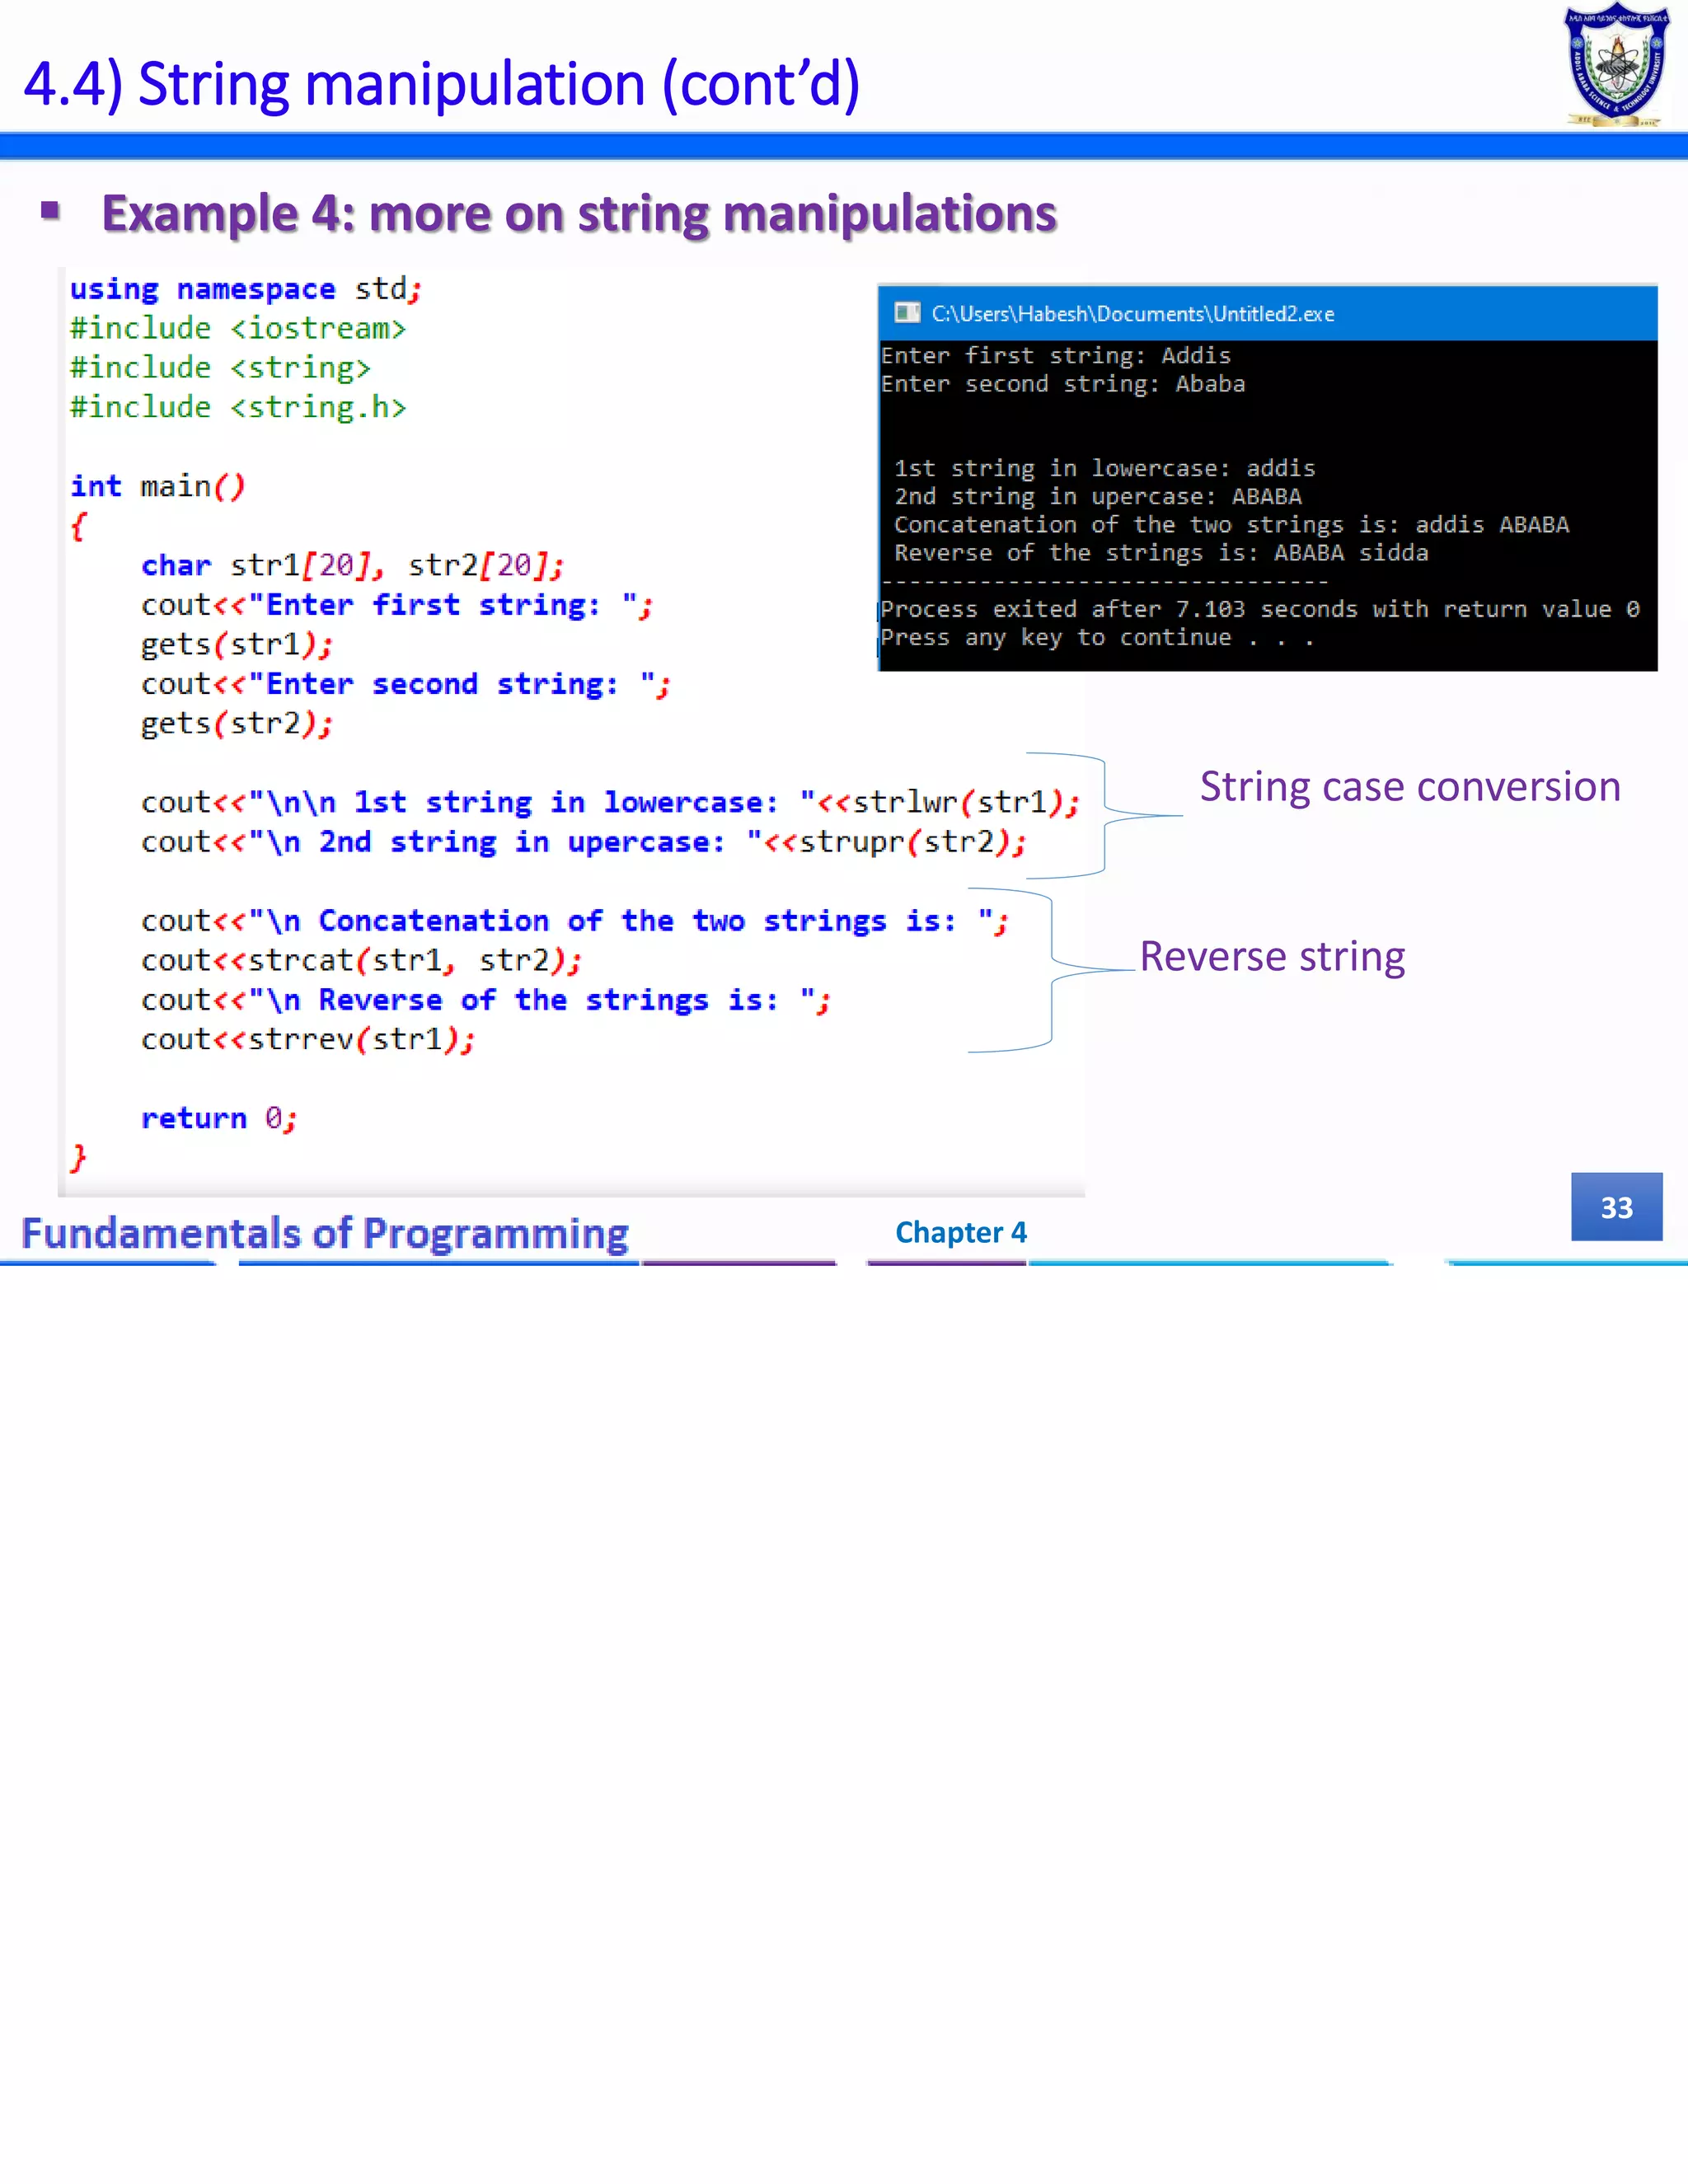Click code 'Concatenation of the two strings' cout line
Image resolution: width=1688 pixels, height=2184 pixels.
[x=575, y=921]
